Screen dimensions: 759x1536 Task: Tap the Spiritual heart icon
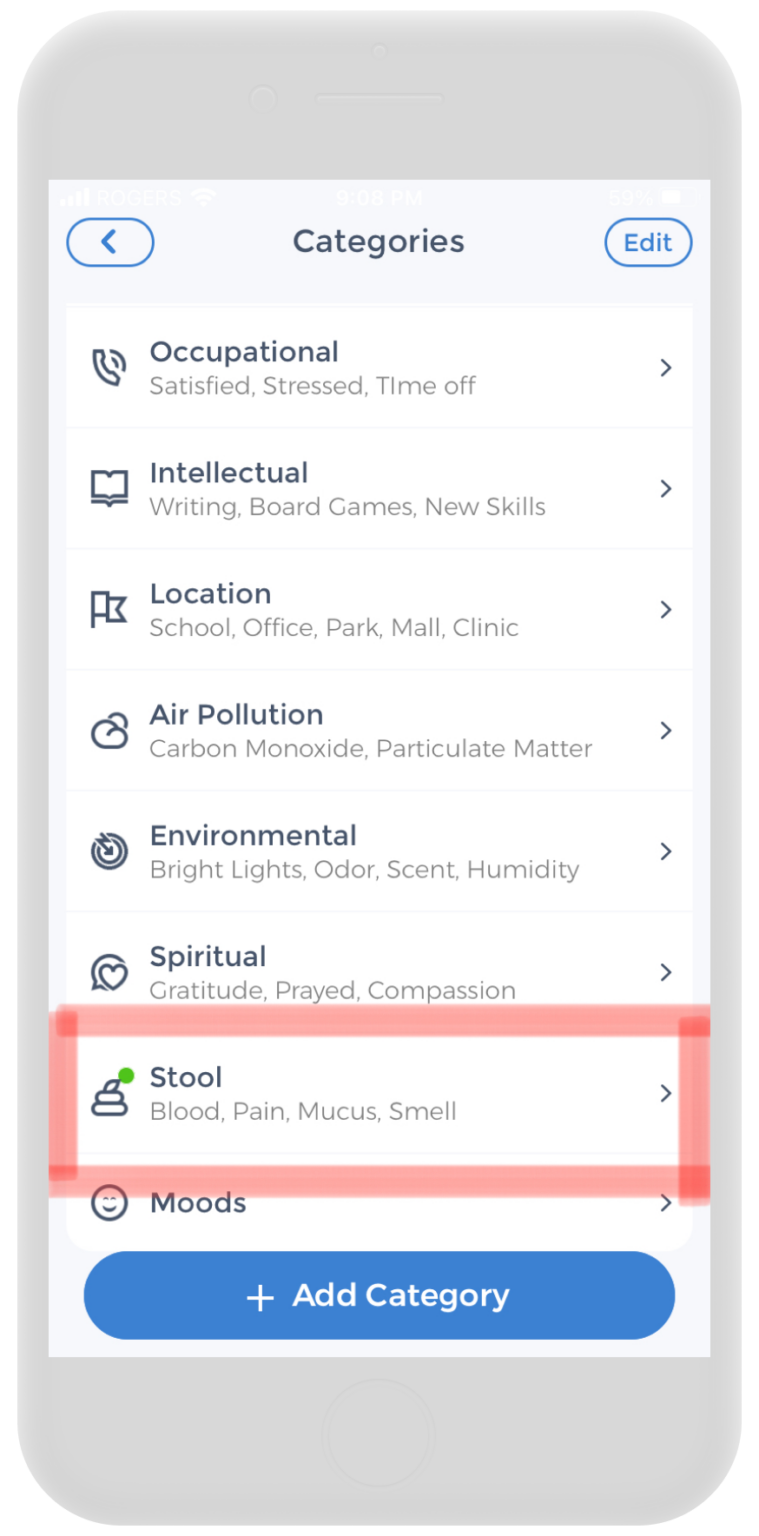pyautogui.click(x=109, y=973)
